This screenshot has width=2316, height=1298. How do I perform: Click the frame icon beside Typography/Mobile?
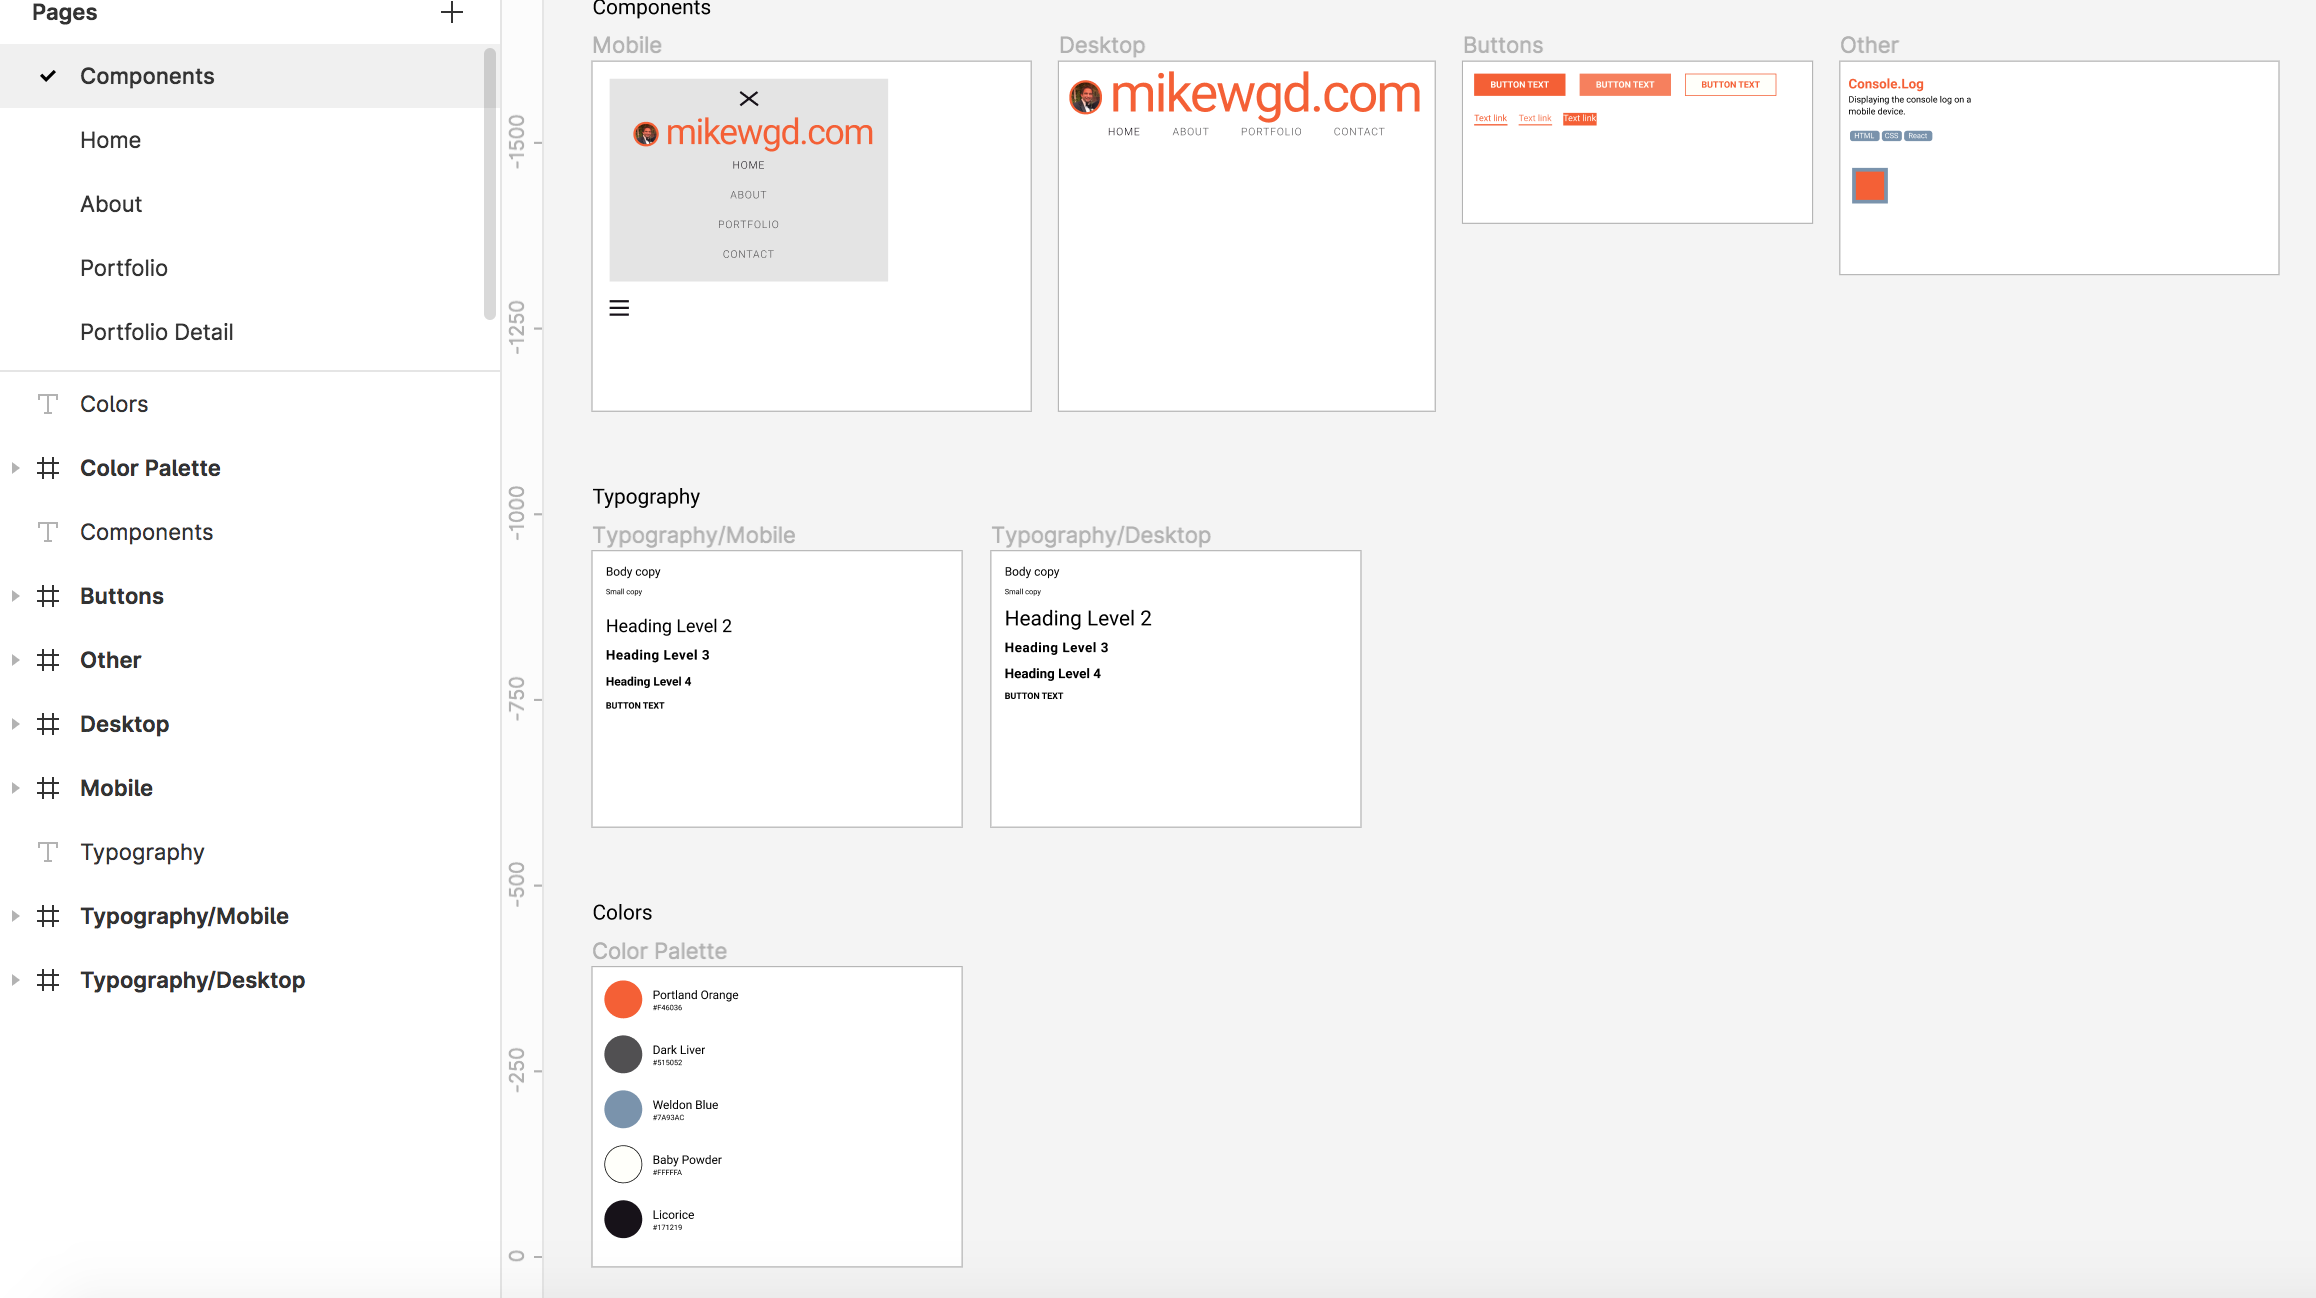click(x=48, y=916)
